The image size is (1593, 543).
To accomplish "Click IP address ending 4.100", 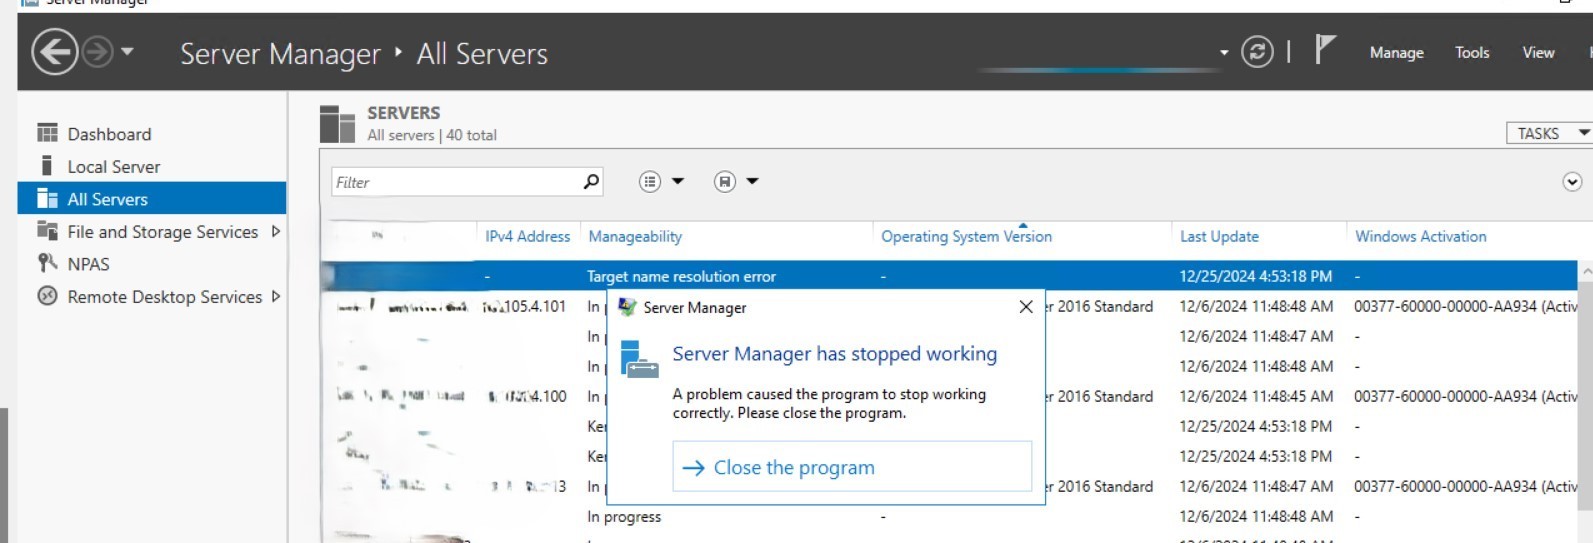I will 527,396.
